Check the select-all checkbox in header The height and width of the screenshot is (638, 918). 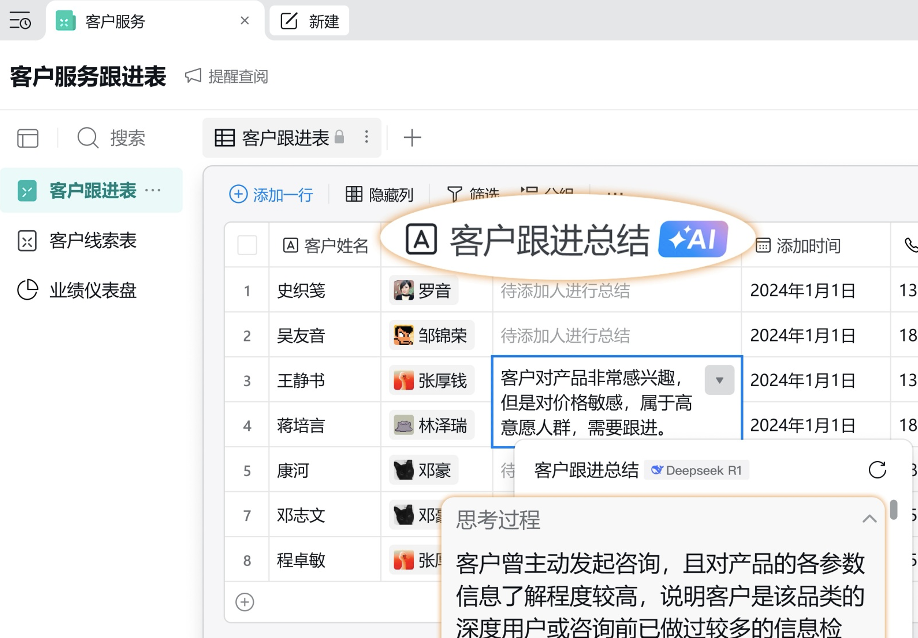point(247,245)
